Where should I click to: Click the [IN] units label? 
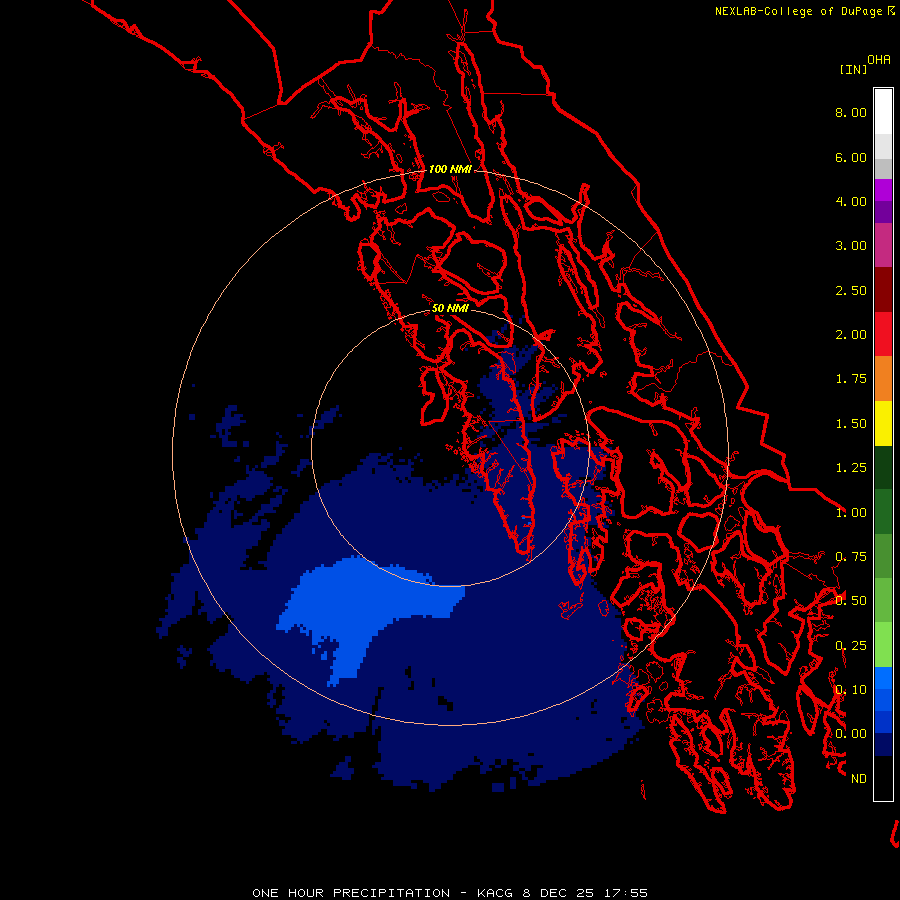pos(853,69)
